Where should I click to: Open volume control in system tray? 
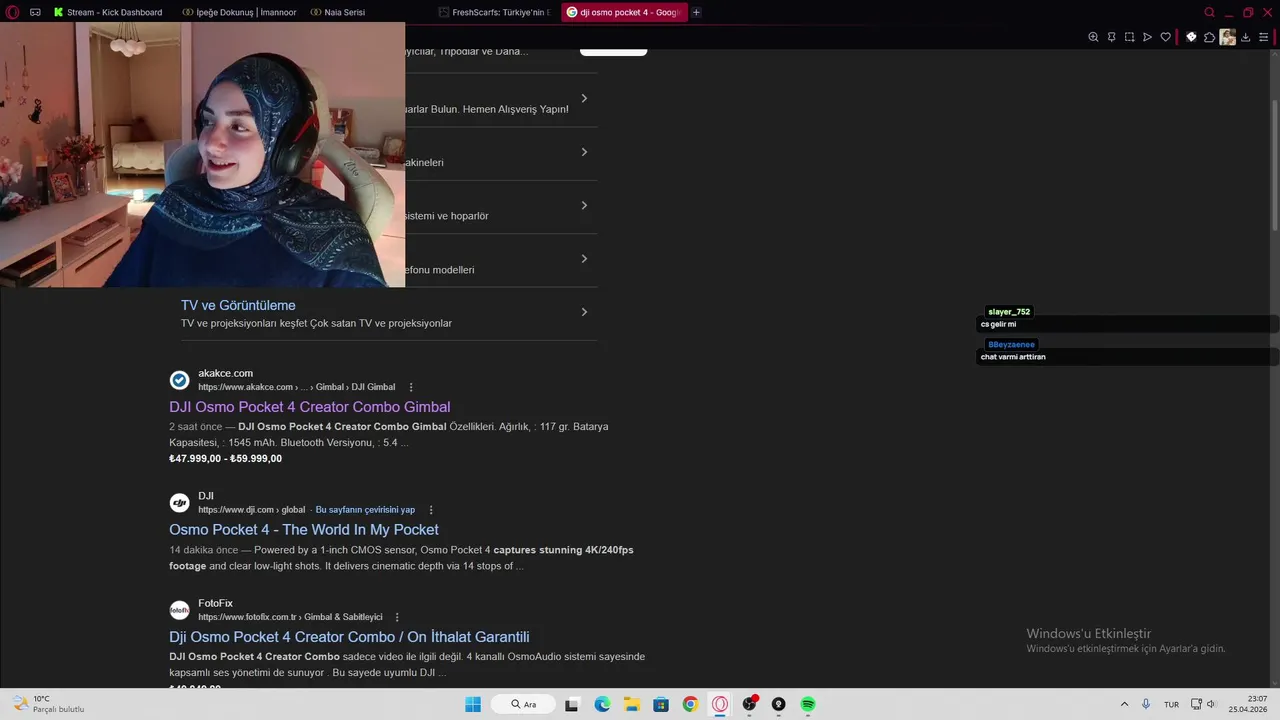[x=1211, y=704]
